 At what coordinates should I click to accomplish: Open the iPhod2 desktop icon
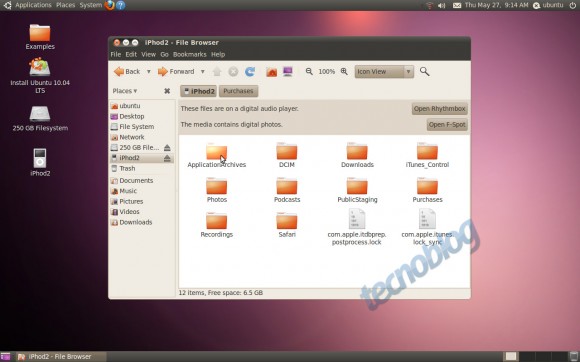click(x=40, y=162)
